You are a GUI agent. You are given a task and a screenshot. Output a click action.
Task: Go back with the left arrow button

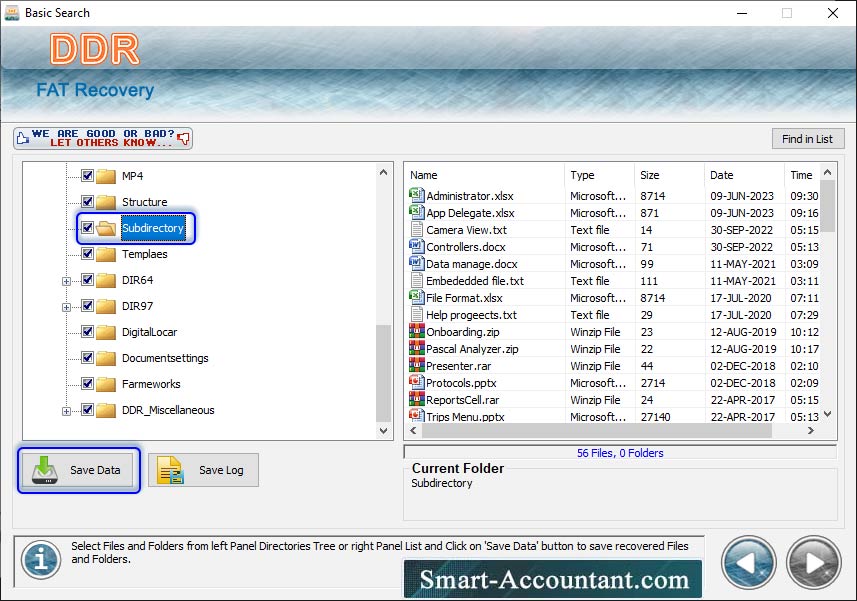click(x=749, y=563)
